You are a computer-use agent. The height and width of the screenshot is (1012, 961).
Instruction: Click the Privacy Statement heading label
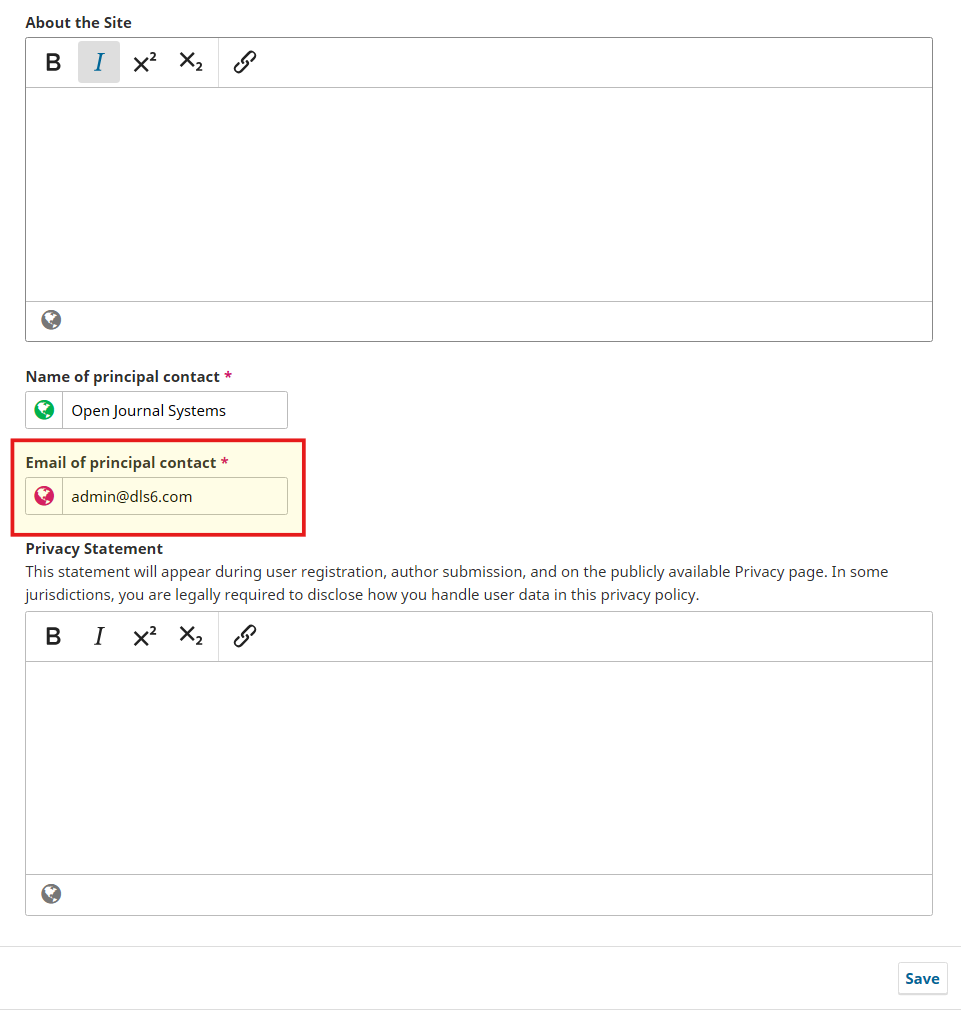coord(94,548)
